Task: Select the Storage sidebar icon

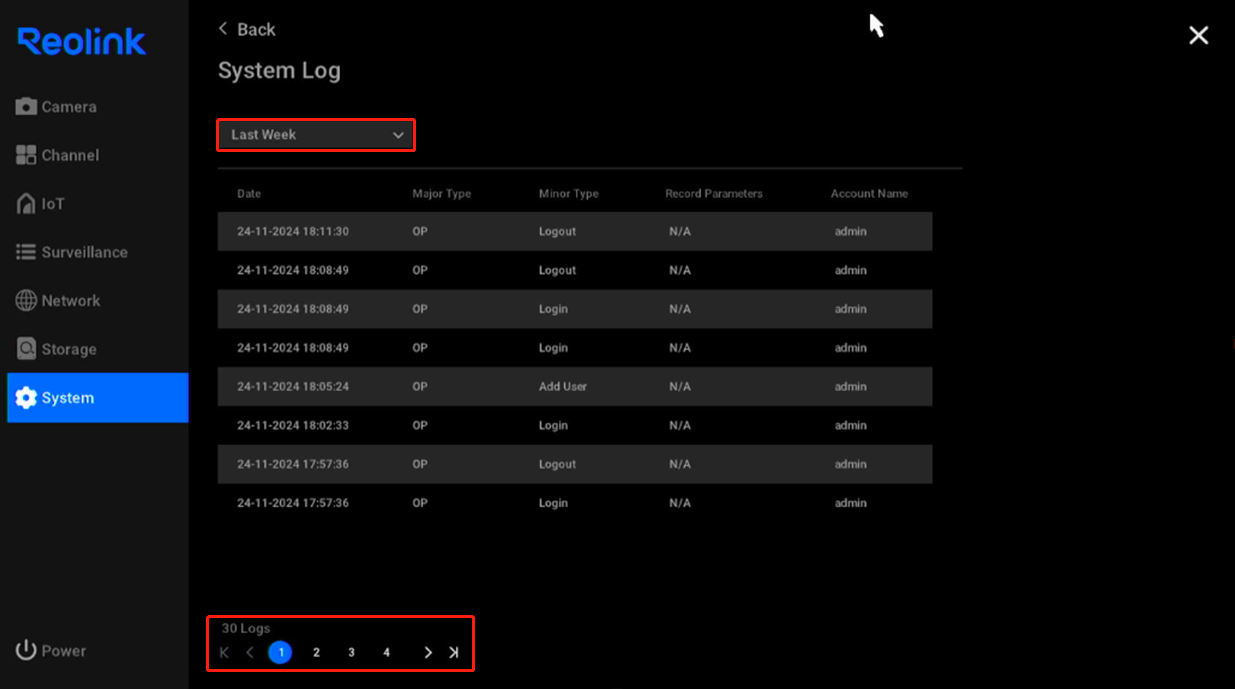Action: (x=66, y=348)
